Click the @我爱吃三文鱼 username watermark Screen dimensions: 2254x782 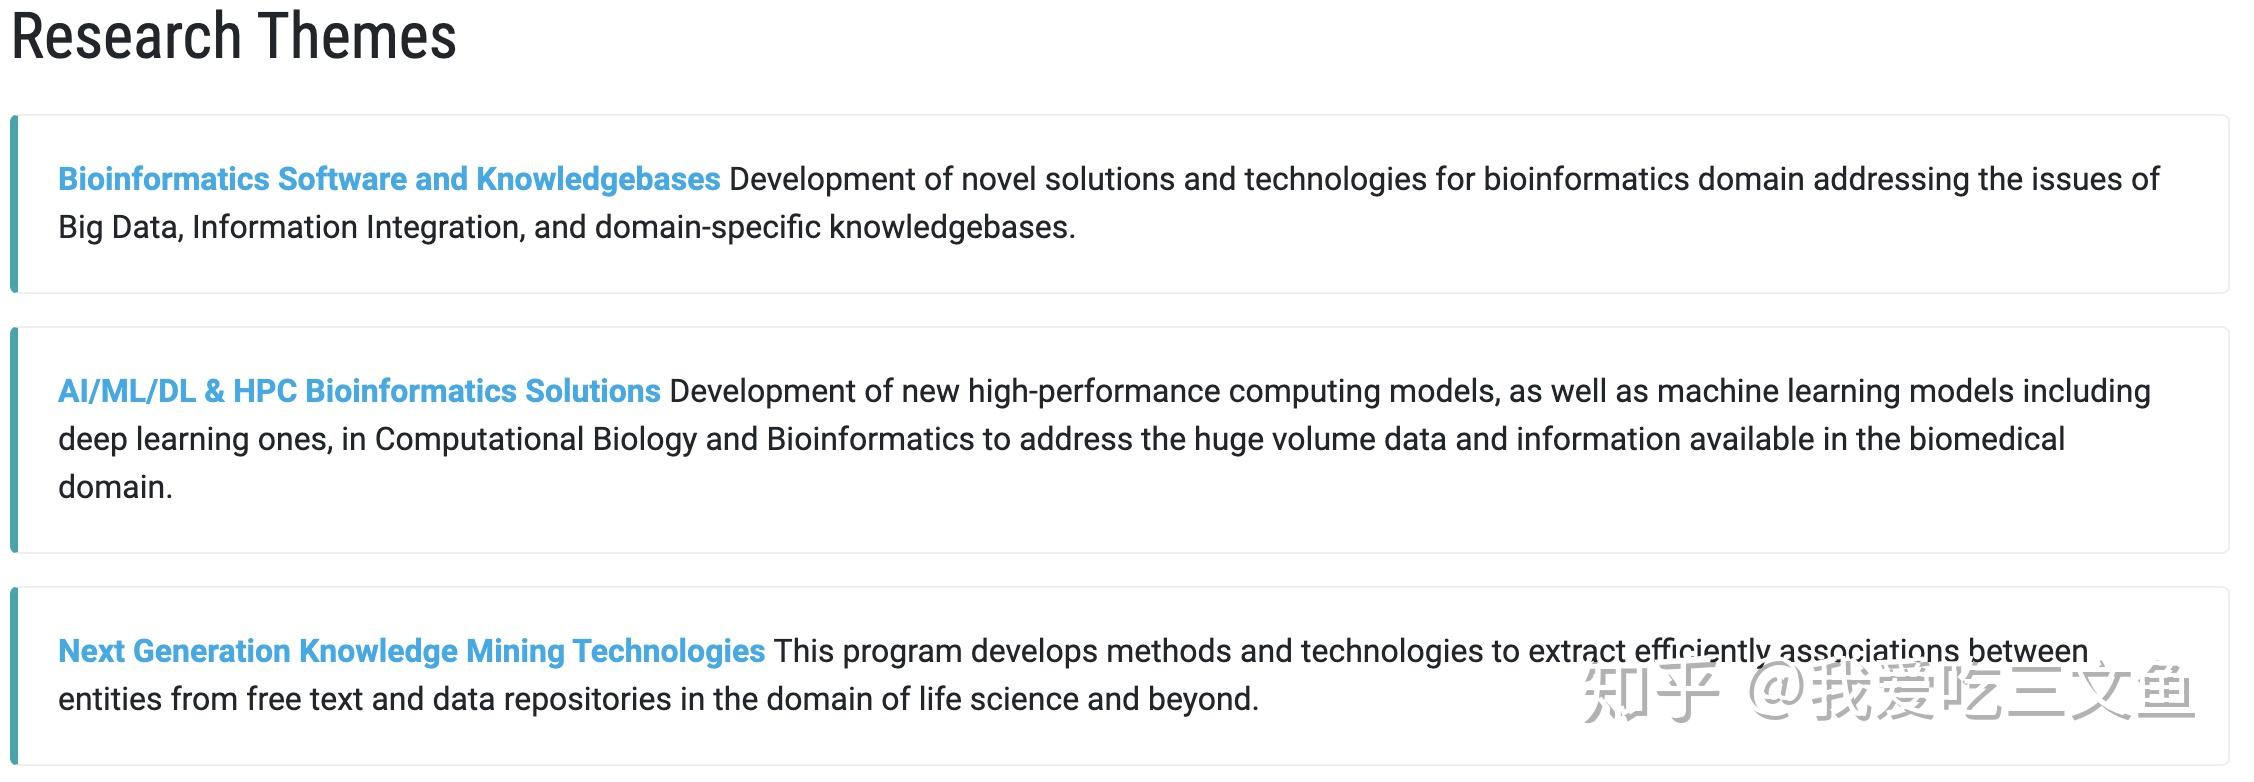click(1970, 693)
